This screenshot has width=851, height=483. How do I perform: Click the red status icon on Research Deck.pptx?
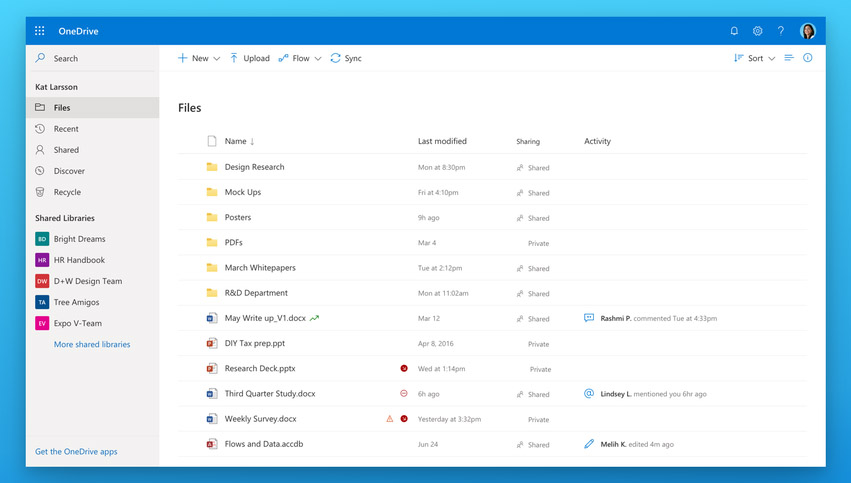point(404,368)
